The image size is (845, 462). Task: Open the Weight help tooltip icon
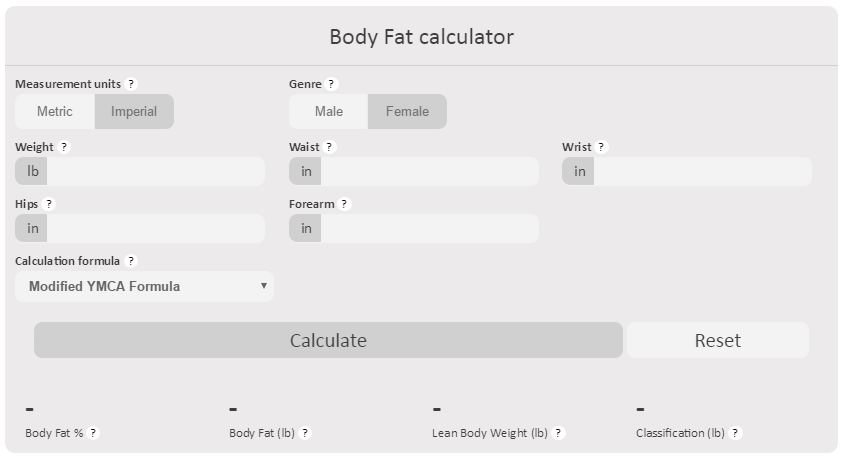(64, 147)
